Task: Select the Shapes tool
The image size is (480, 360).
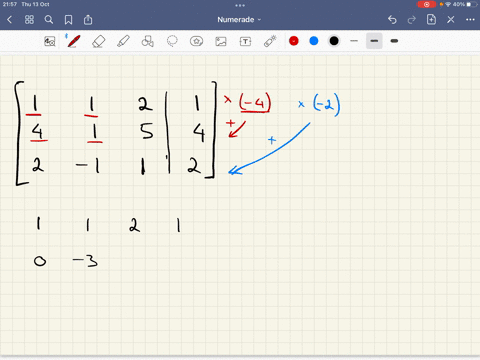Action: point(148,41)
